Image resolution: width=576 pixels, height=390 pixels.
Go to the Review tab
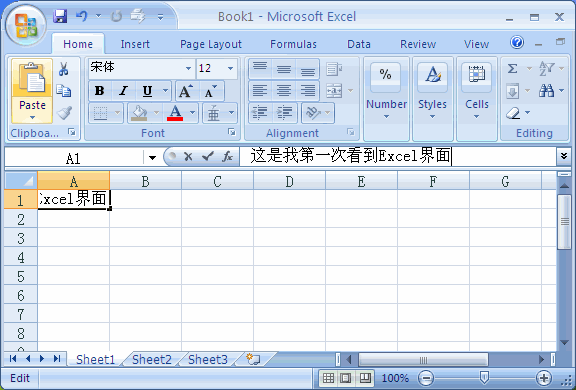pyautogui.click(x=418, y=44)
